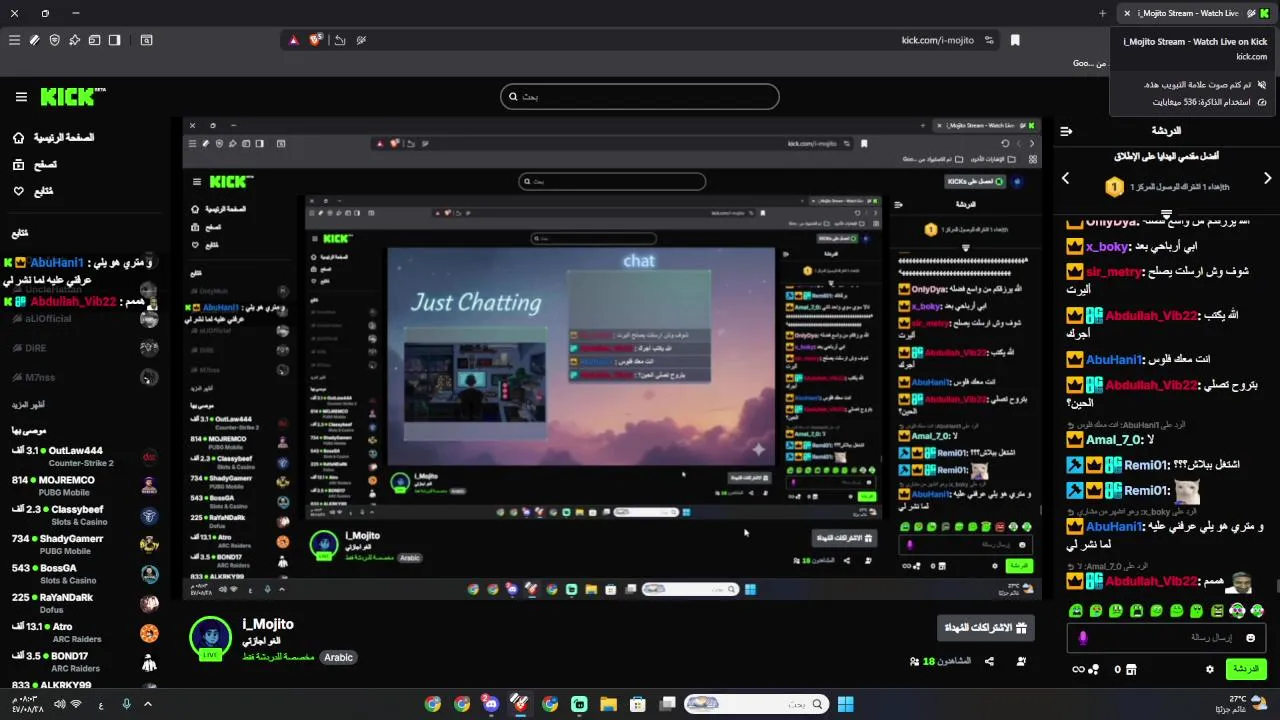Open RaYaNDaRk Dofus channel
Image resolution: width=1280 pixels, height=720 pixels.
click(84, 603)
